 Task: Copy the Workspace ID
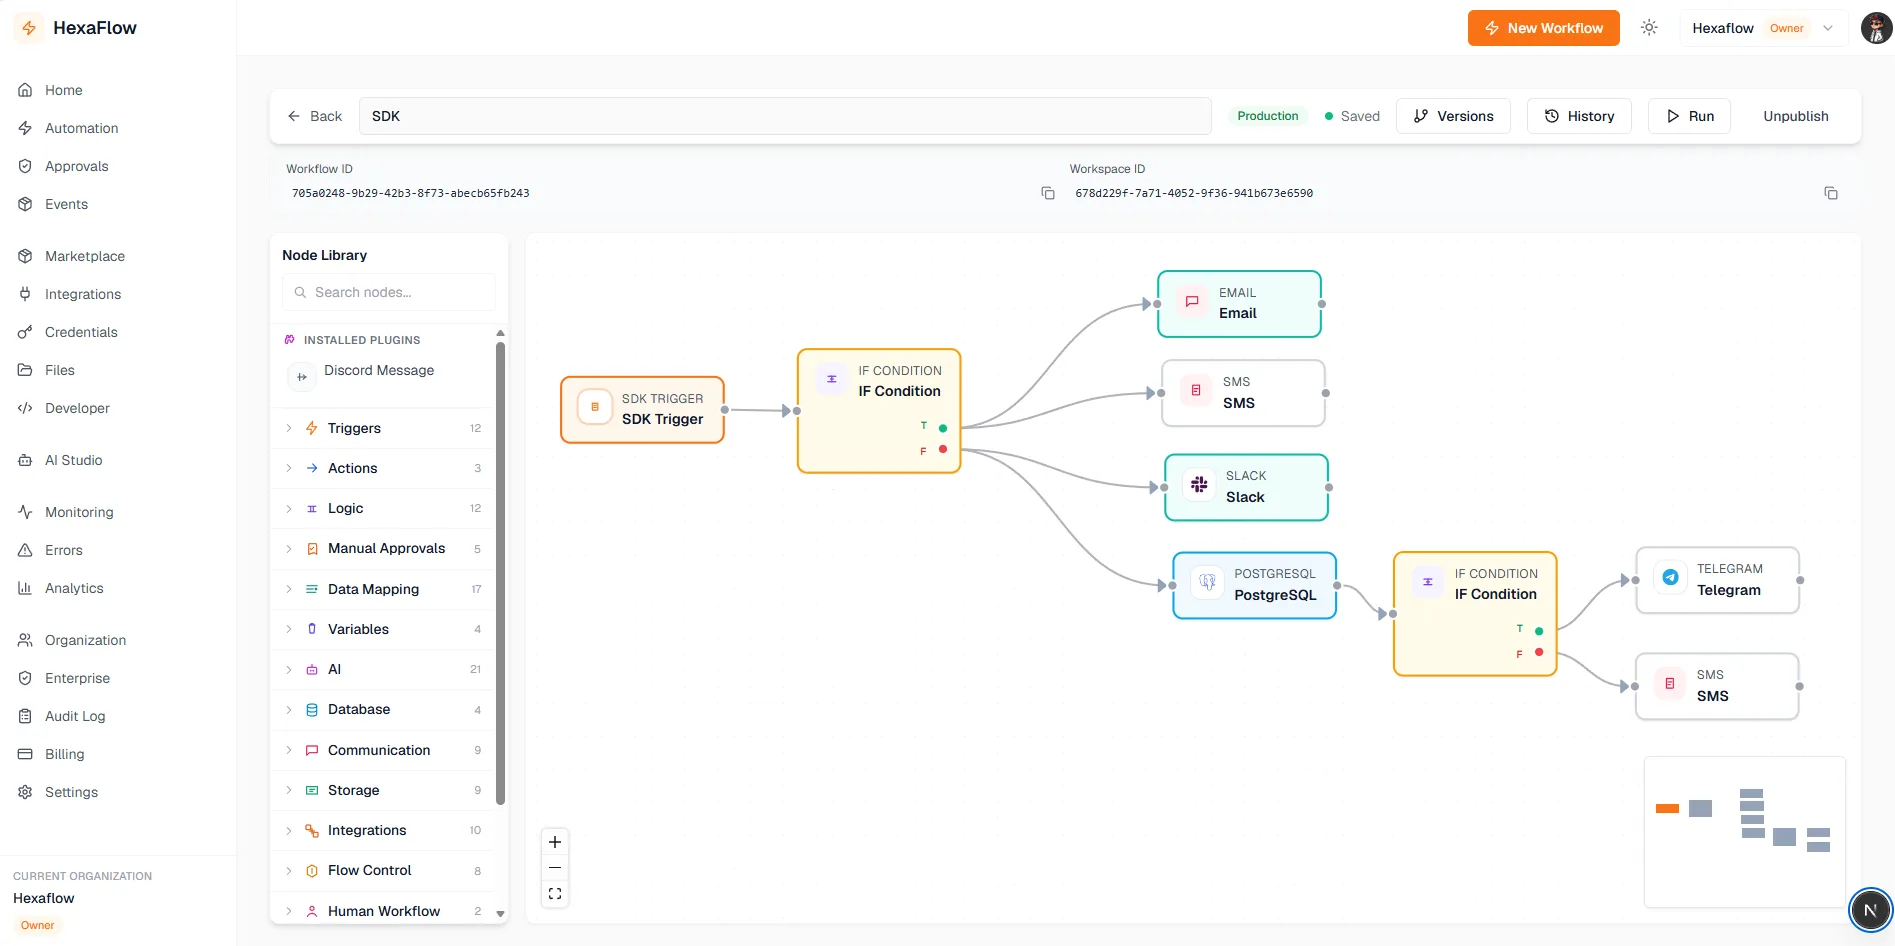(1831, 193)
